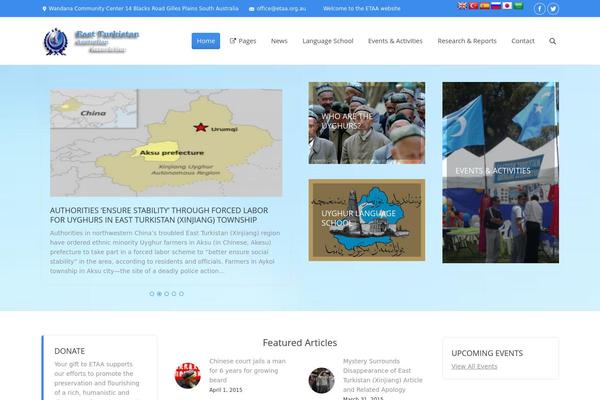The width and height of the screenshot is (600, 400).
Task: Click the Welcome to the ETAA website text
Action: [362, 8]
